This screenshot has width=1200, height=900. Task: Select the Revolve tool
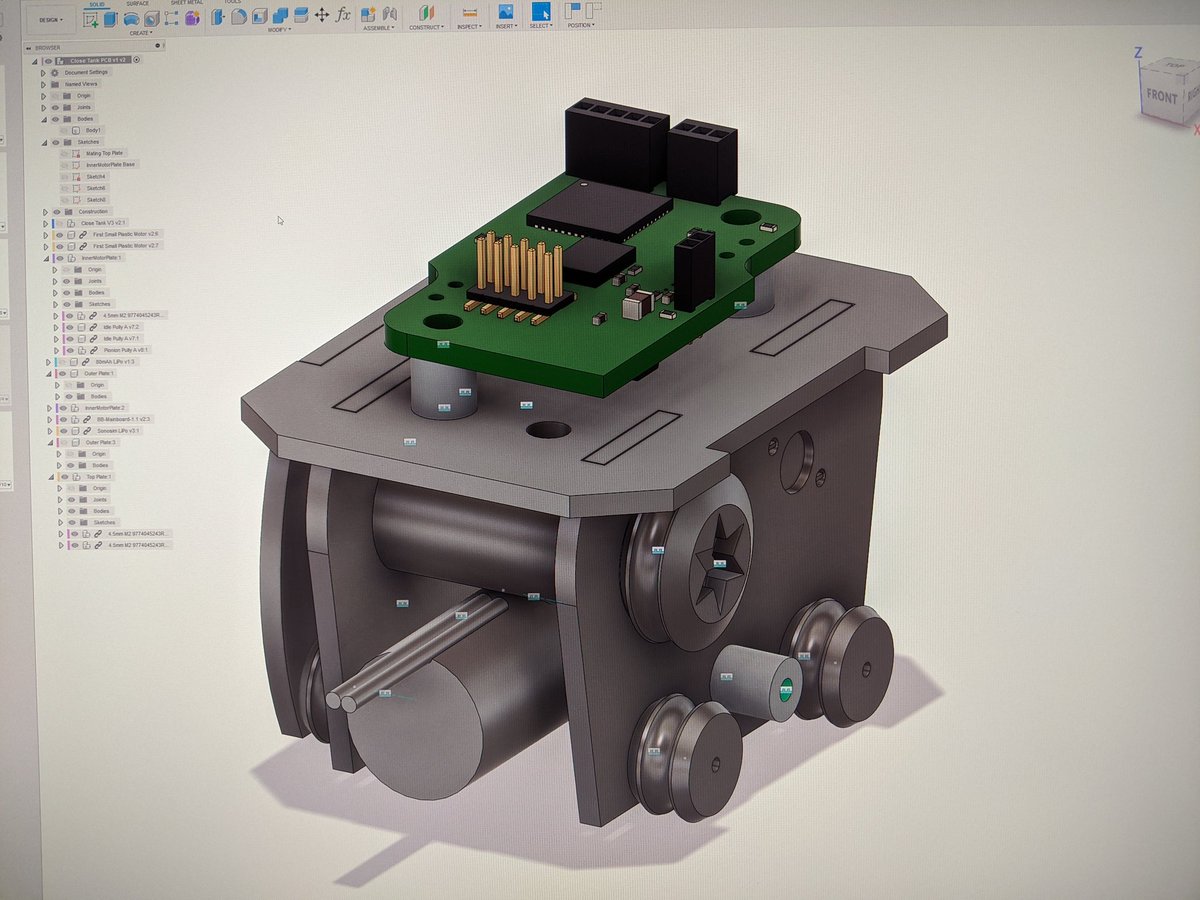click(x=131, y=19)
